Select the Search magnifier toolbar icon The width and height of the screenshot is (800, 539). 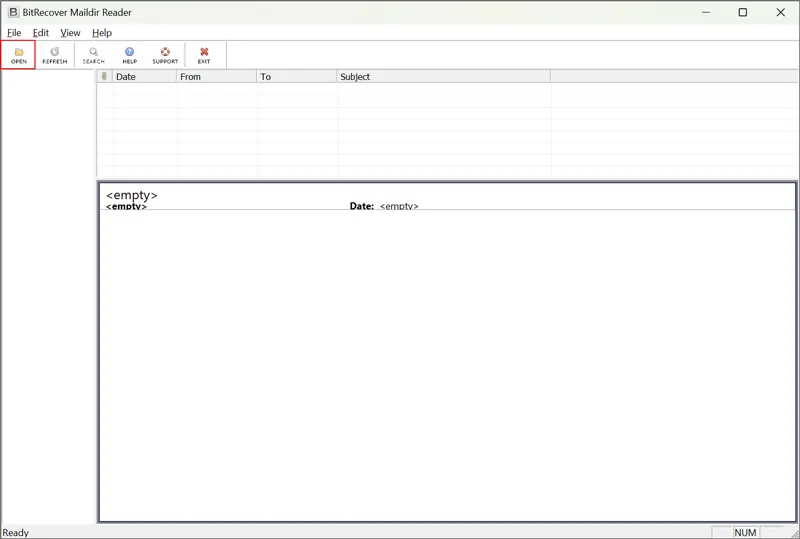pyautogui.click(x=93, y=54)
